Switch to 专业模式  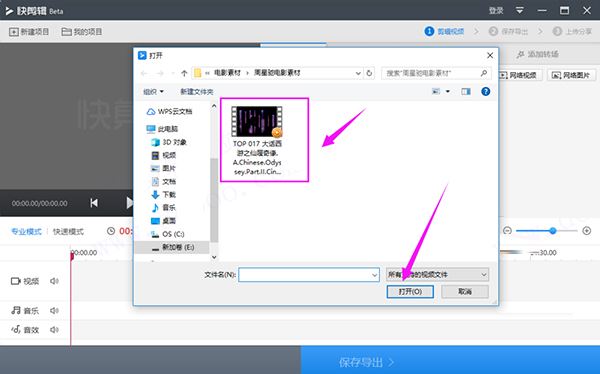[26, 232]
